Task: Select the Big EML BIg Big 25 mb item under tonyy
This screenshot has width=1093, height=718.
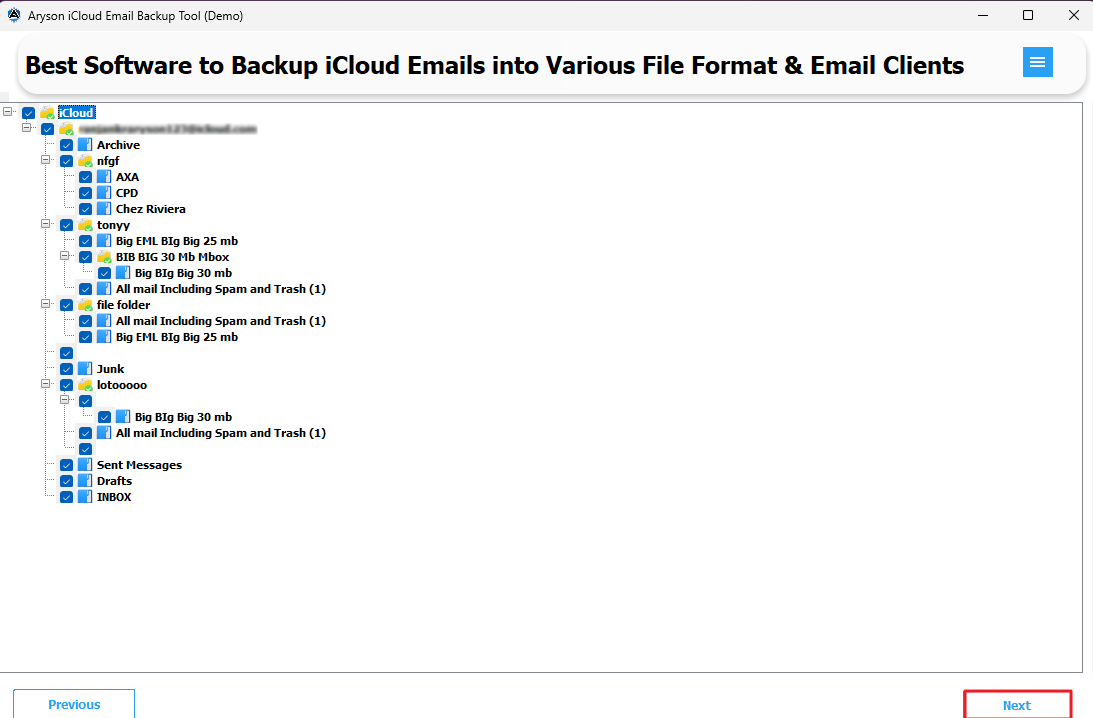Action: click(177, 241)
